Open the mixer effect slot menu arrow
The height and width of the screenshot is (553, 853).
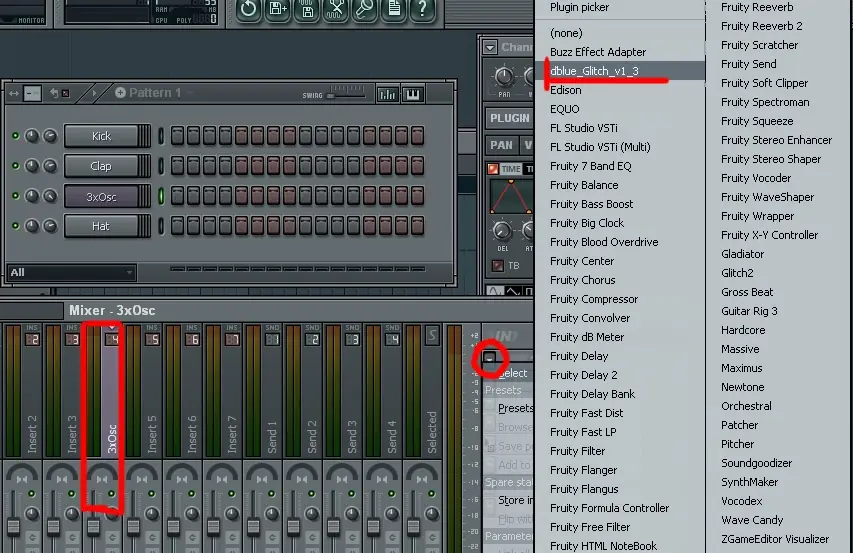[x=490, y=358]
